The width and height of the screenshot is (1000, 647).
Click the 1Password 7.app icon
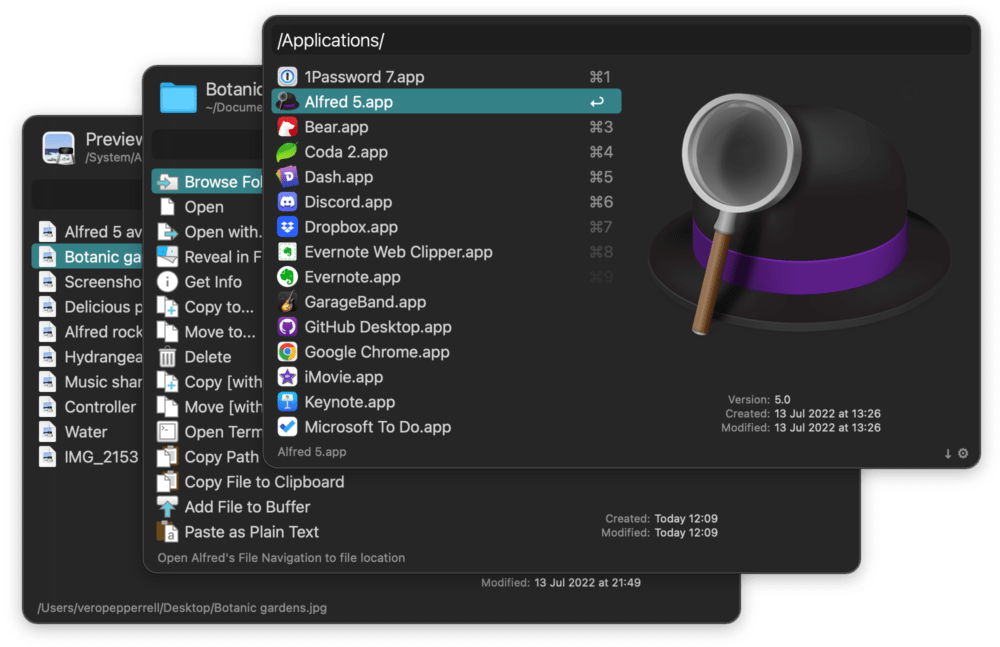[x=288, y=77]
